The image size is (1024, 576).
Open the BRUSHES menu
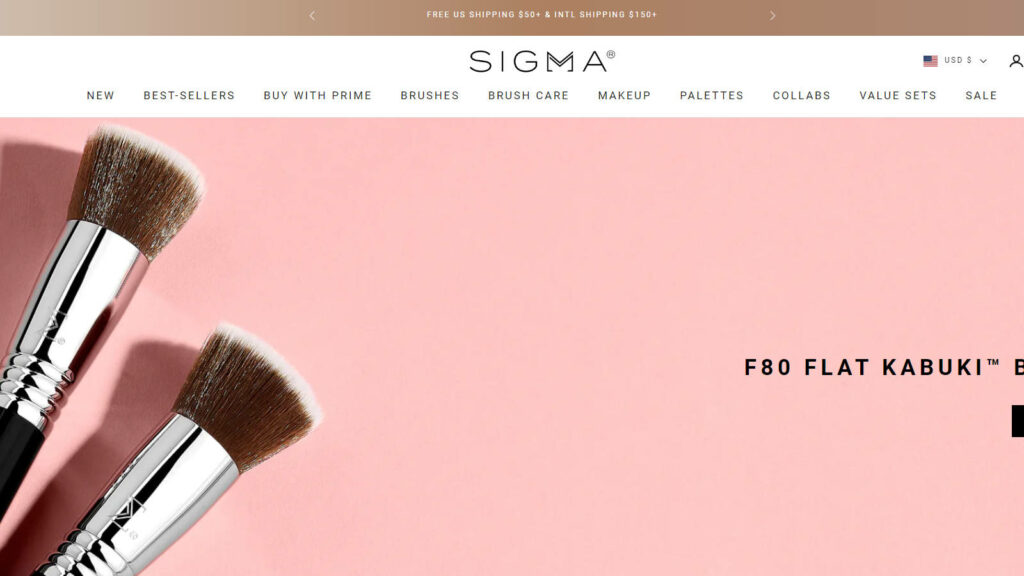(430, 95)
